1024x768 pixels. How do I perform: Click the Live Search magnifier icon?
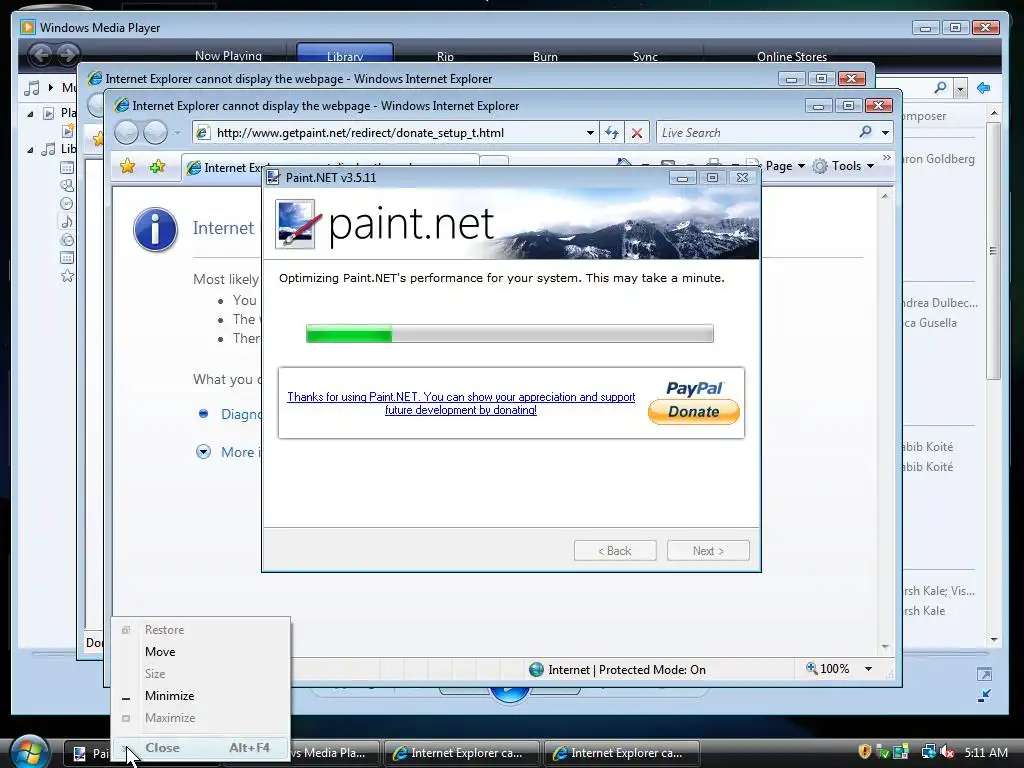pos(865,132)
